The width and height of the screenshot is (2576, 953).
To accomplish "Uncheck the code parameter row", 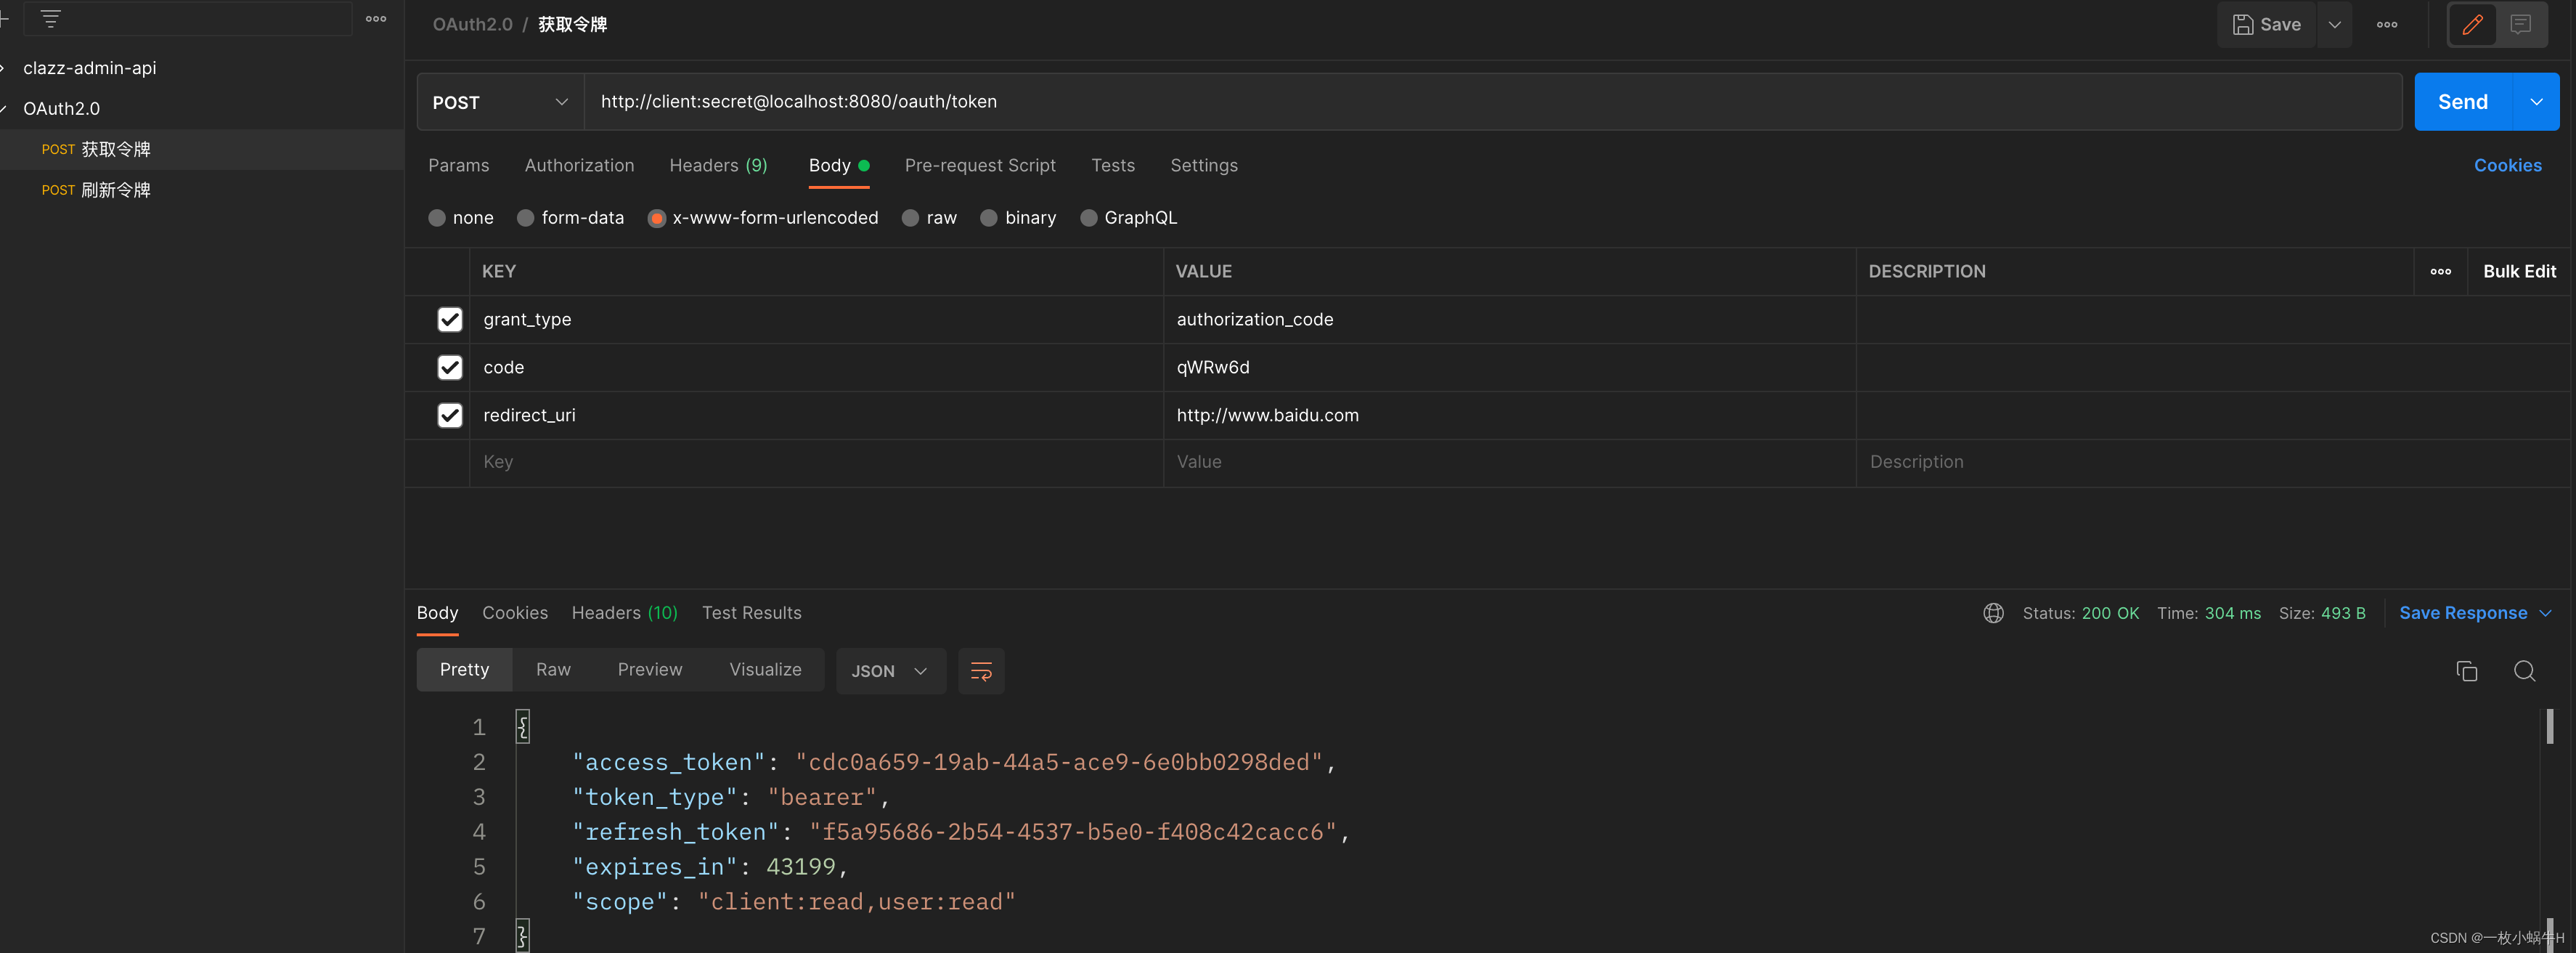I will pos(450,368).
